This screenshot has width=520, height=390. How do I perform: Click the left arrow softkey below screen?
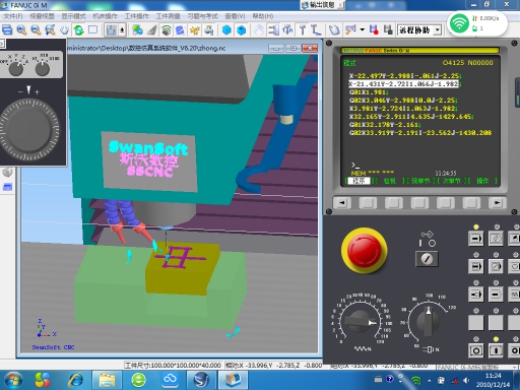(x=342, y=203)
